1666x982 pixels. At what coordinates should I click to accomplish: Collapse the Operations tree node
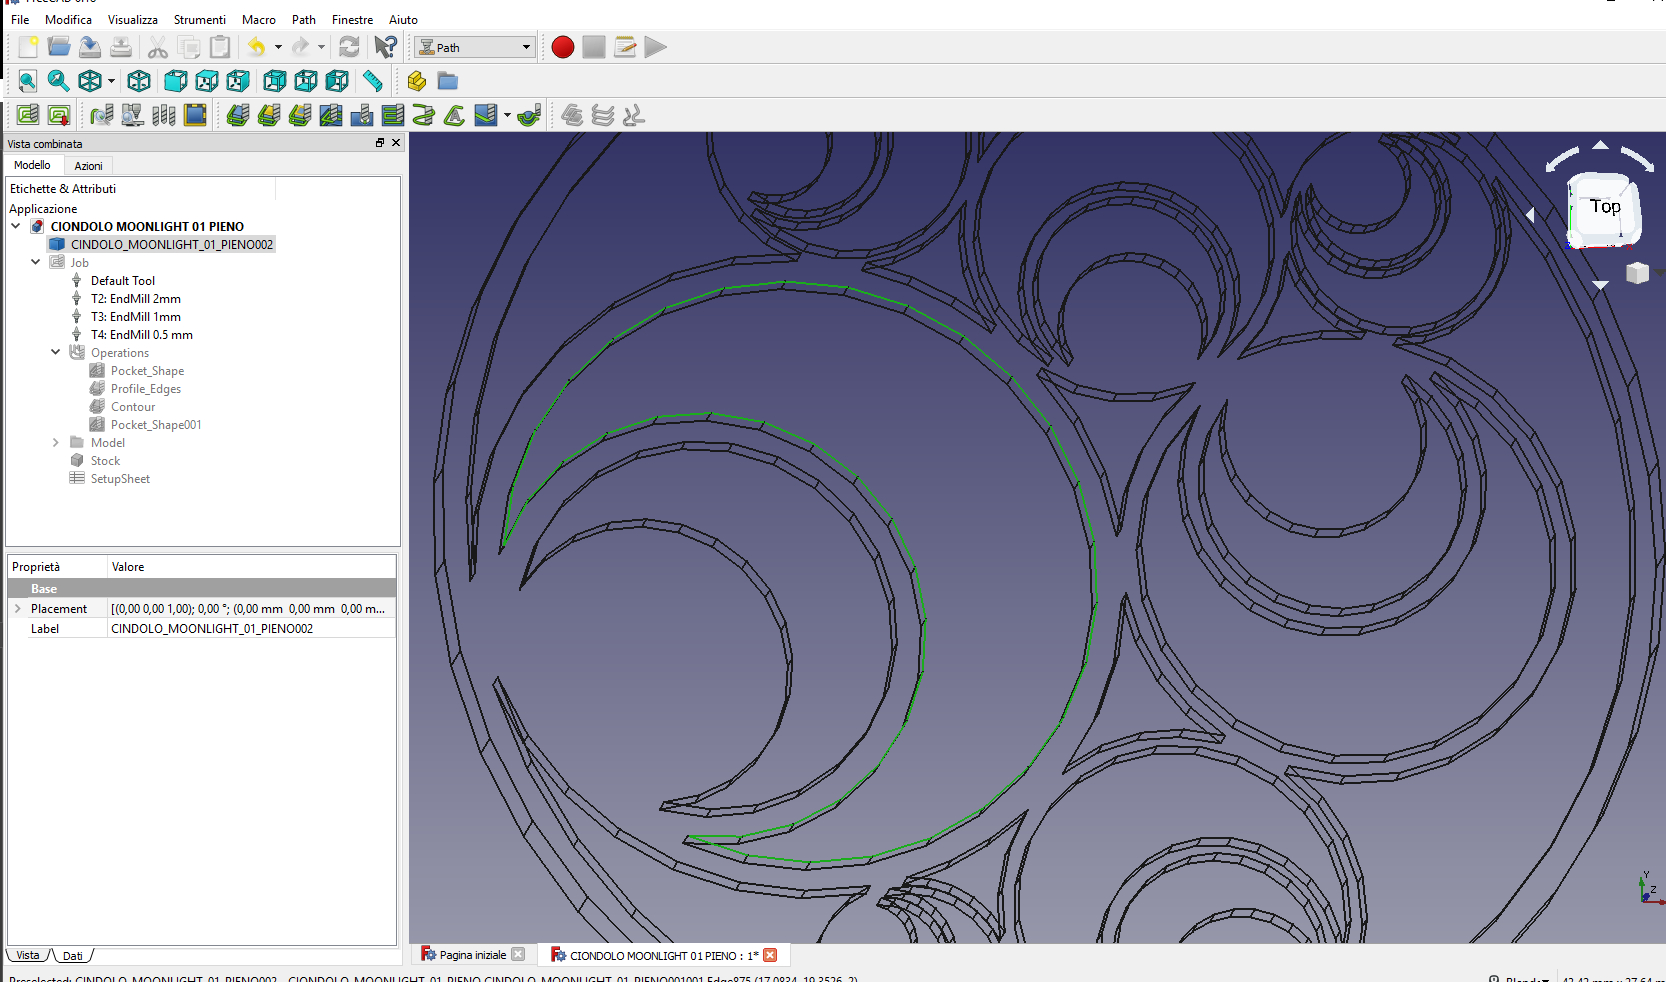56,352
